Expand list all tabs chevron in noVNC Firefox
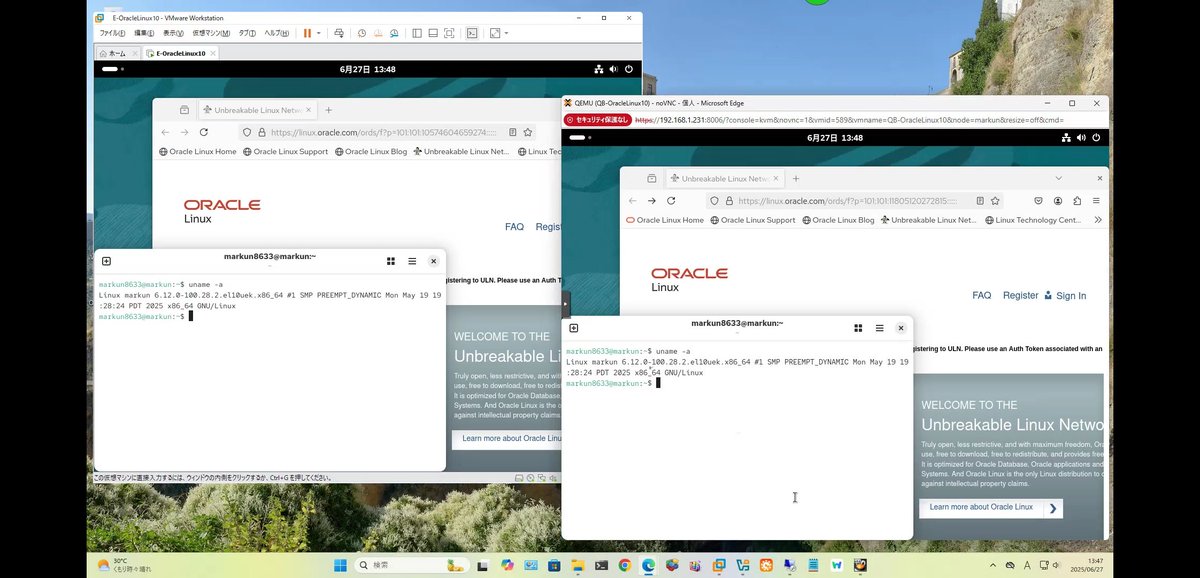 (x=1058, y=178)
